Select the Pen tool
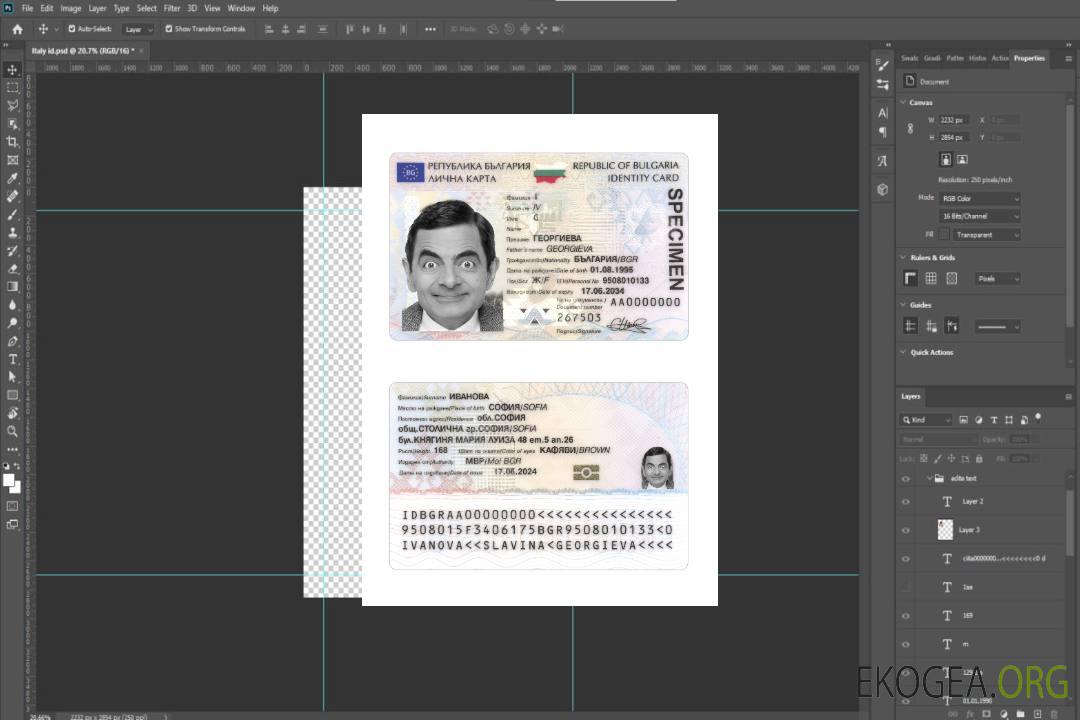 pyautogui.click(x=12, y=341)
